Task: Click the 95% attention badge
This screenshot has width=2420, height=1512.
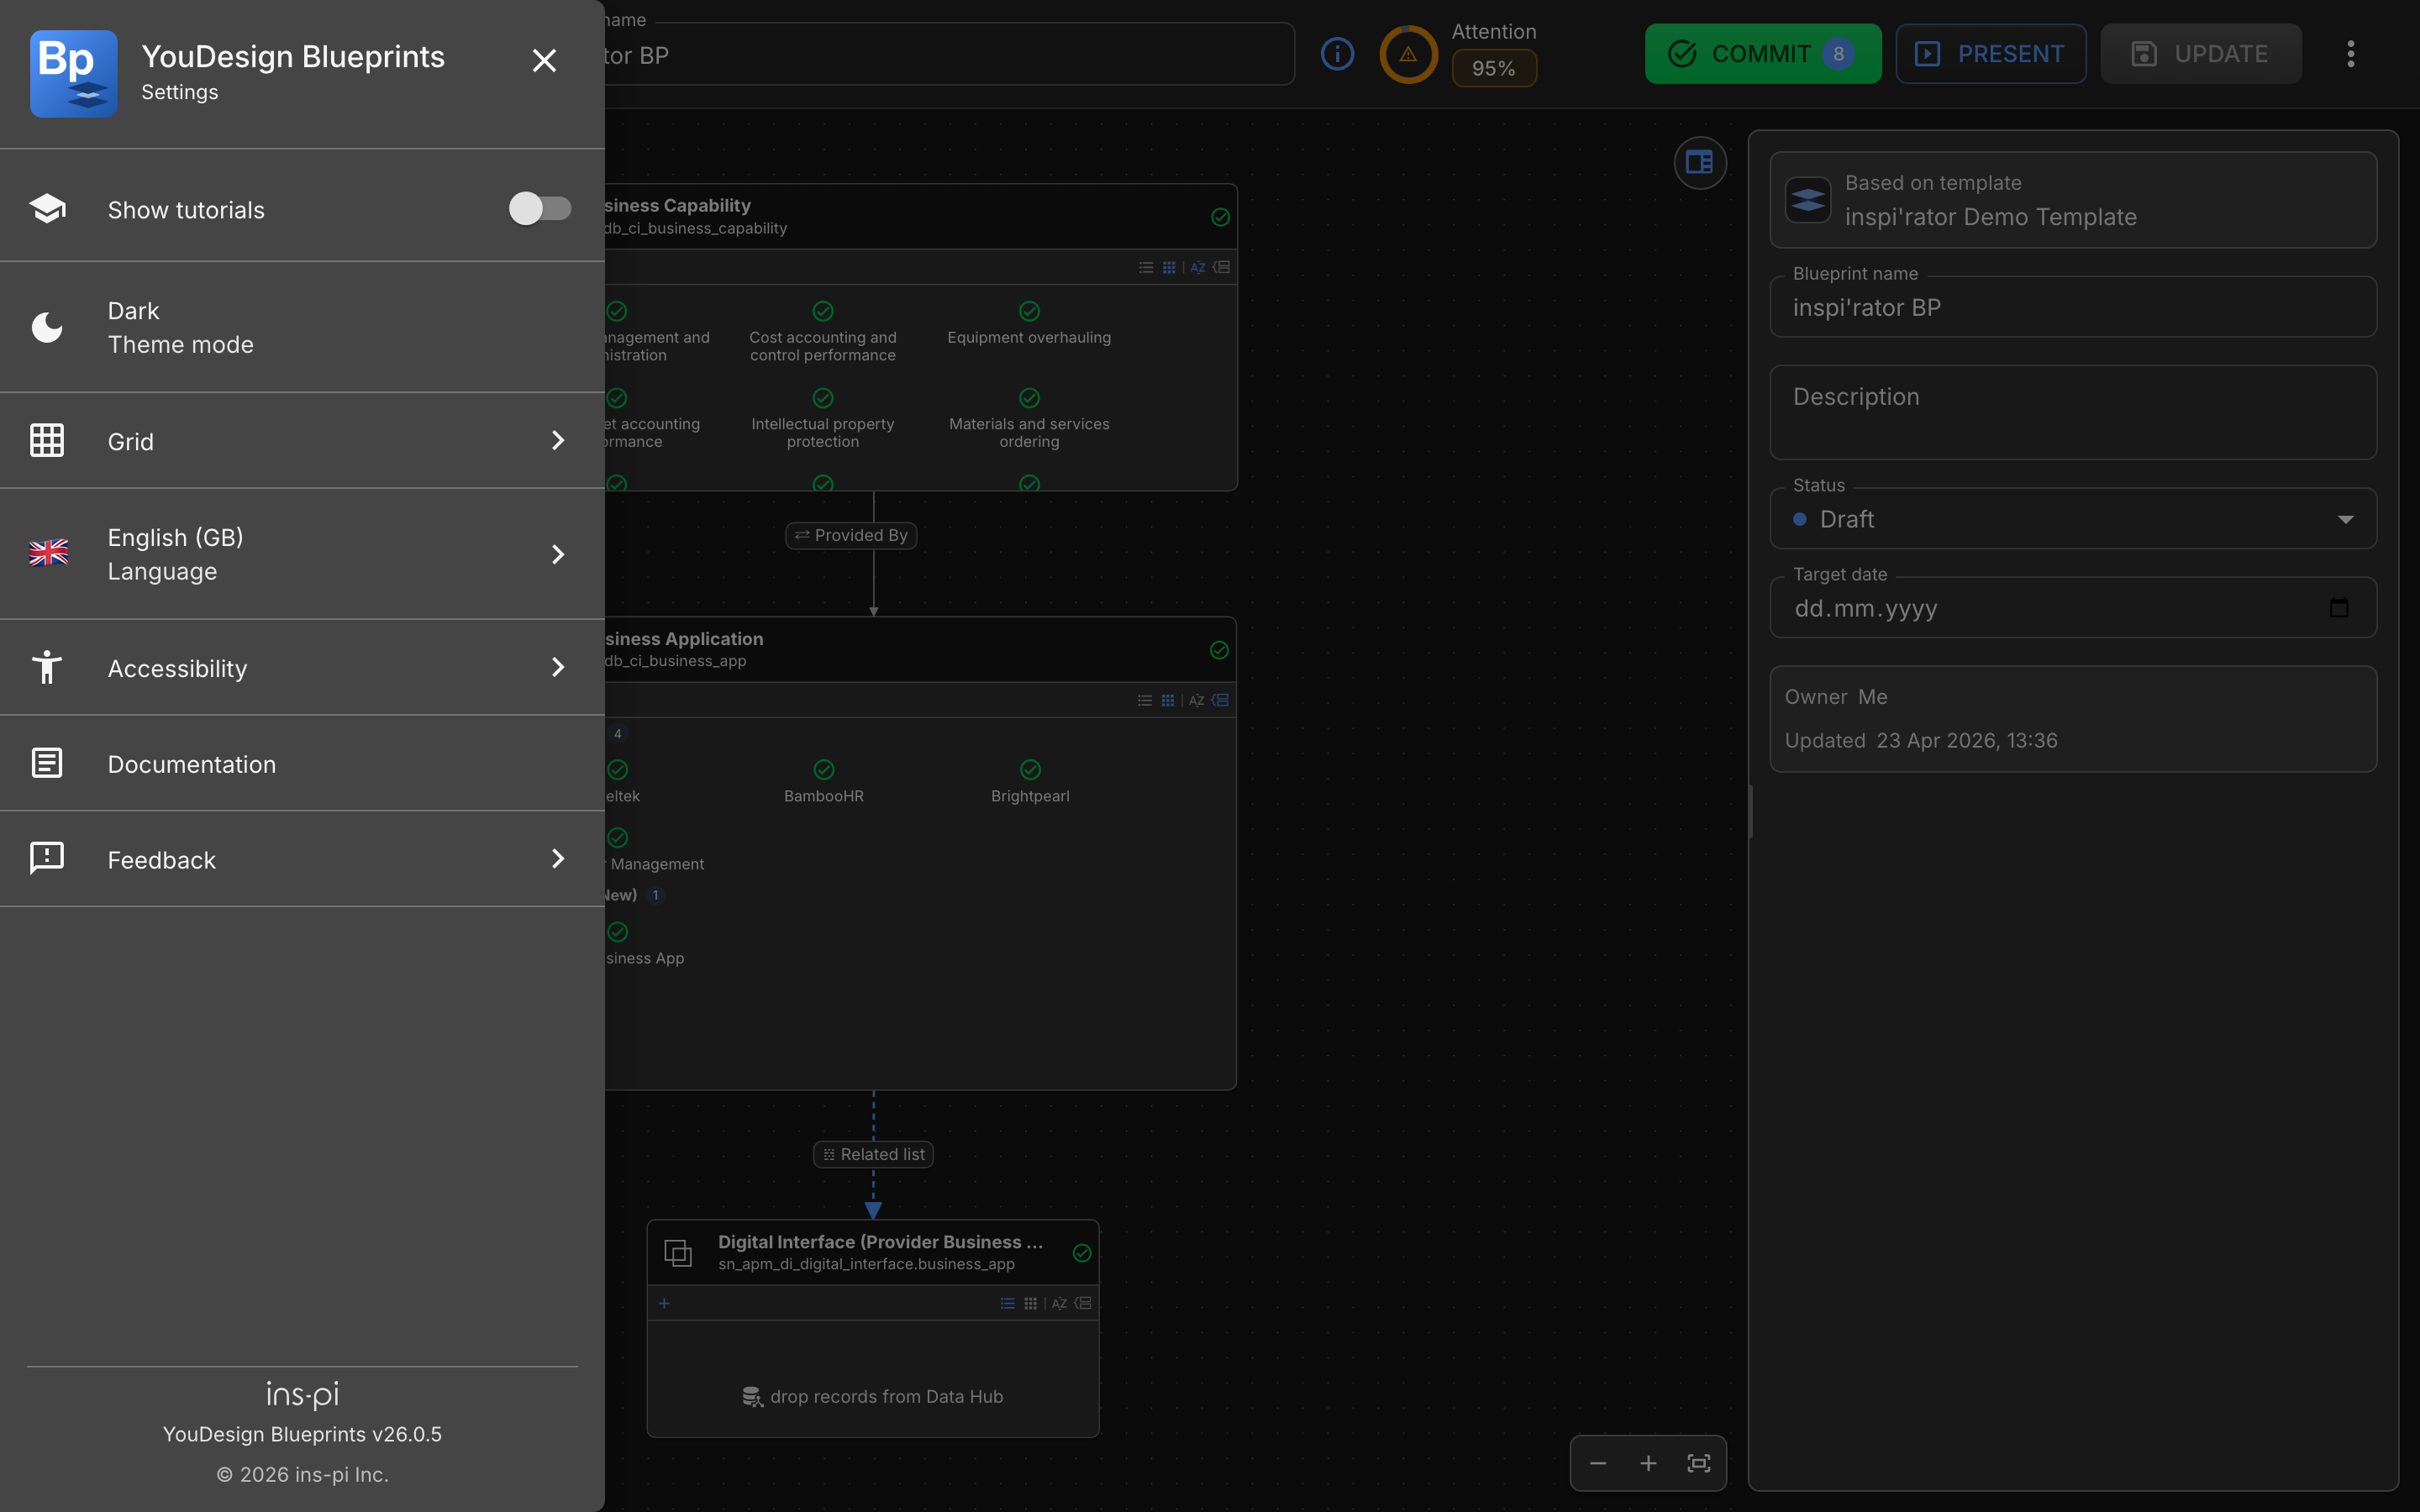Action: tap(1494, 68)
